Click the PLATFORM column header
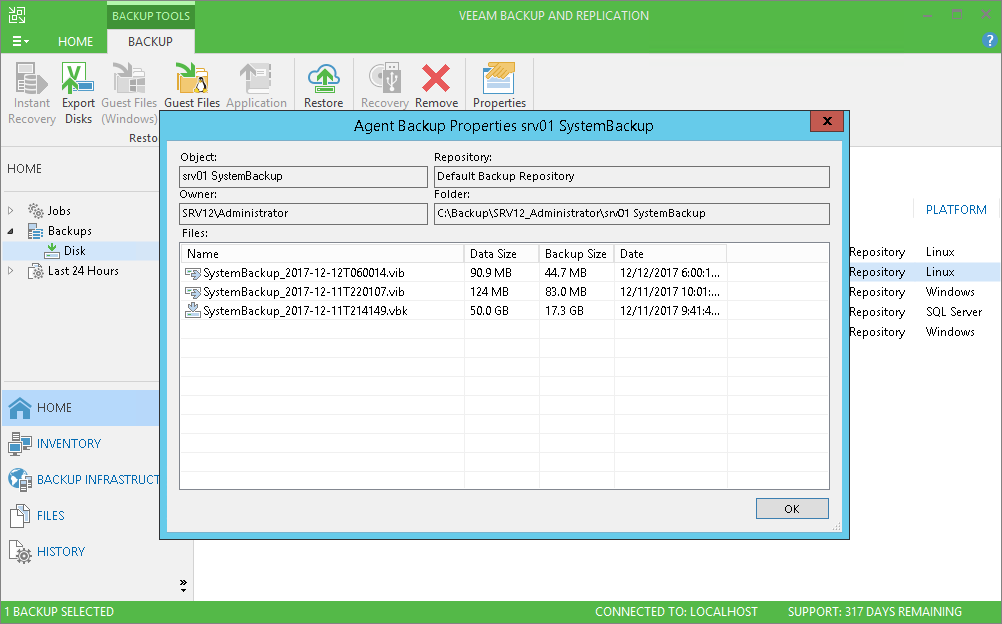Viewport: 1002px width, 624px height. [x=956, y=210]
